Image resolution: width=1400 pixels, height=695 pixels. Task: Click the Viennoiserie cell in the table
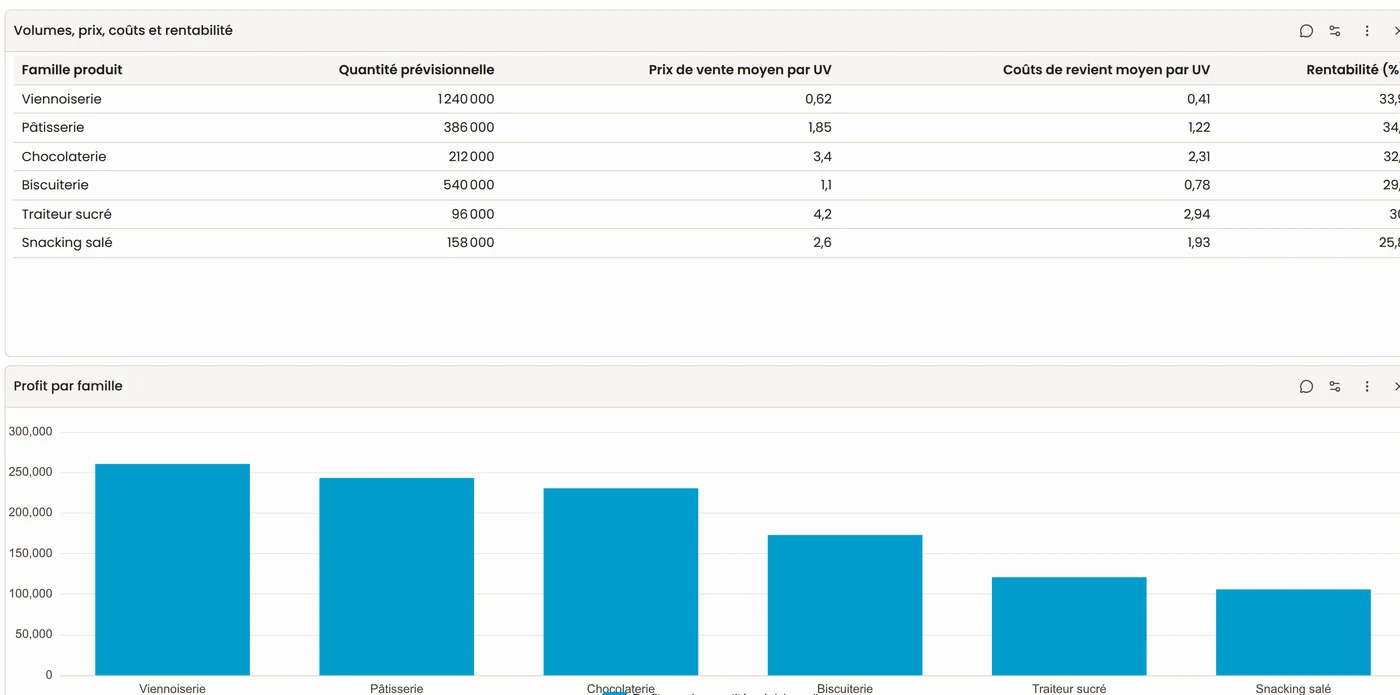[x=62, y=99]
